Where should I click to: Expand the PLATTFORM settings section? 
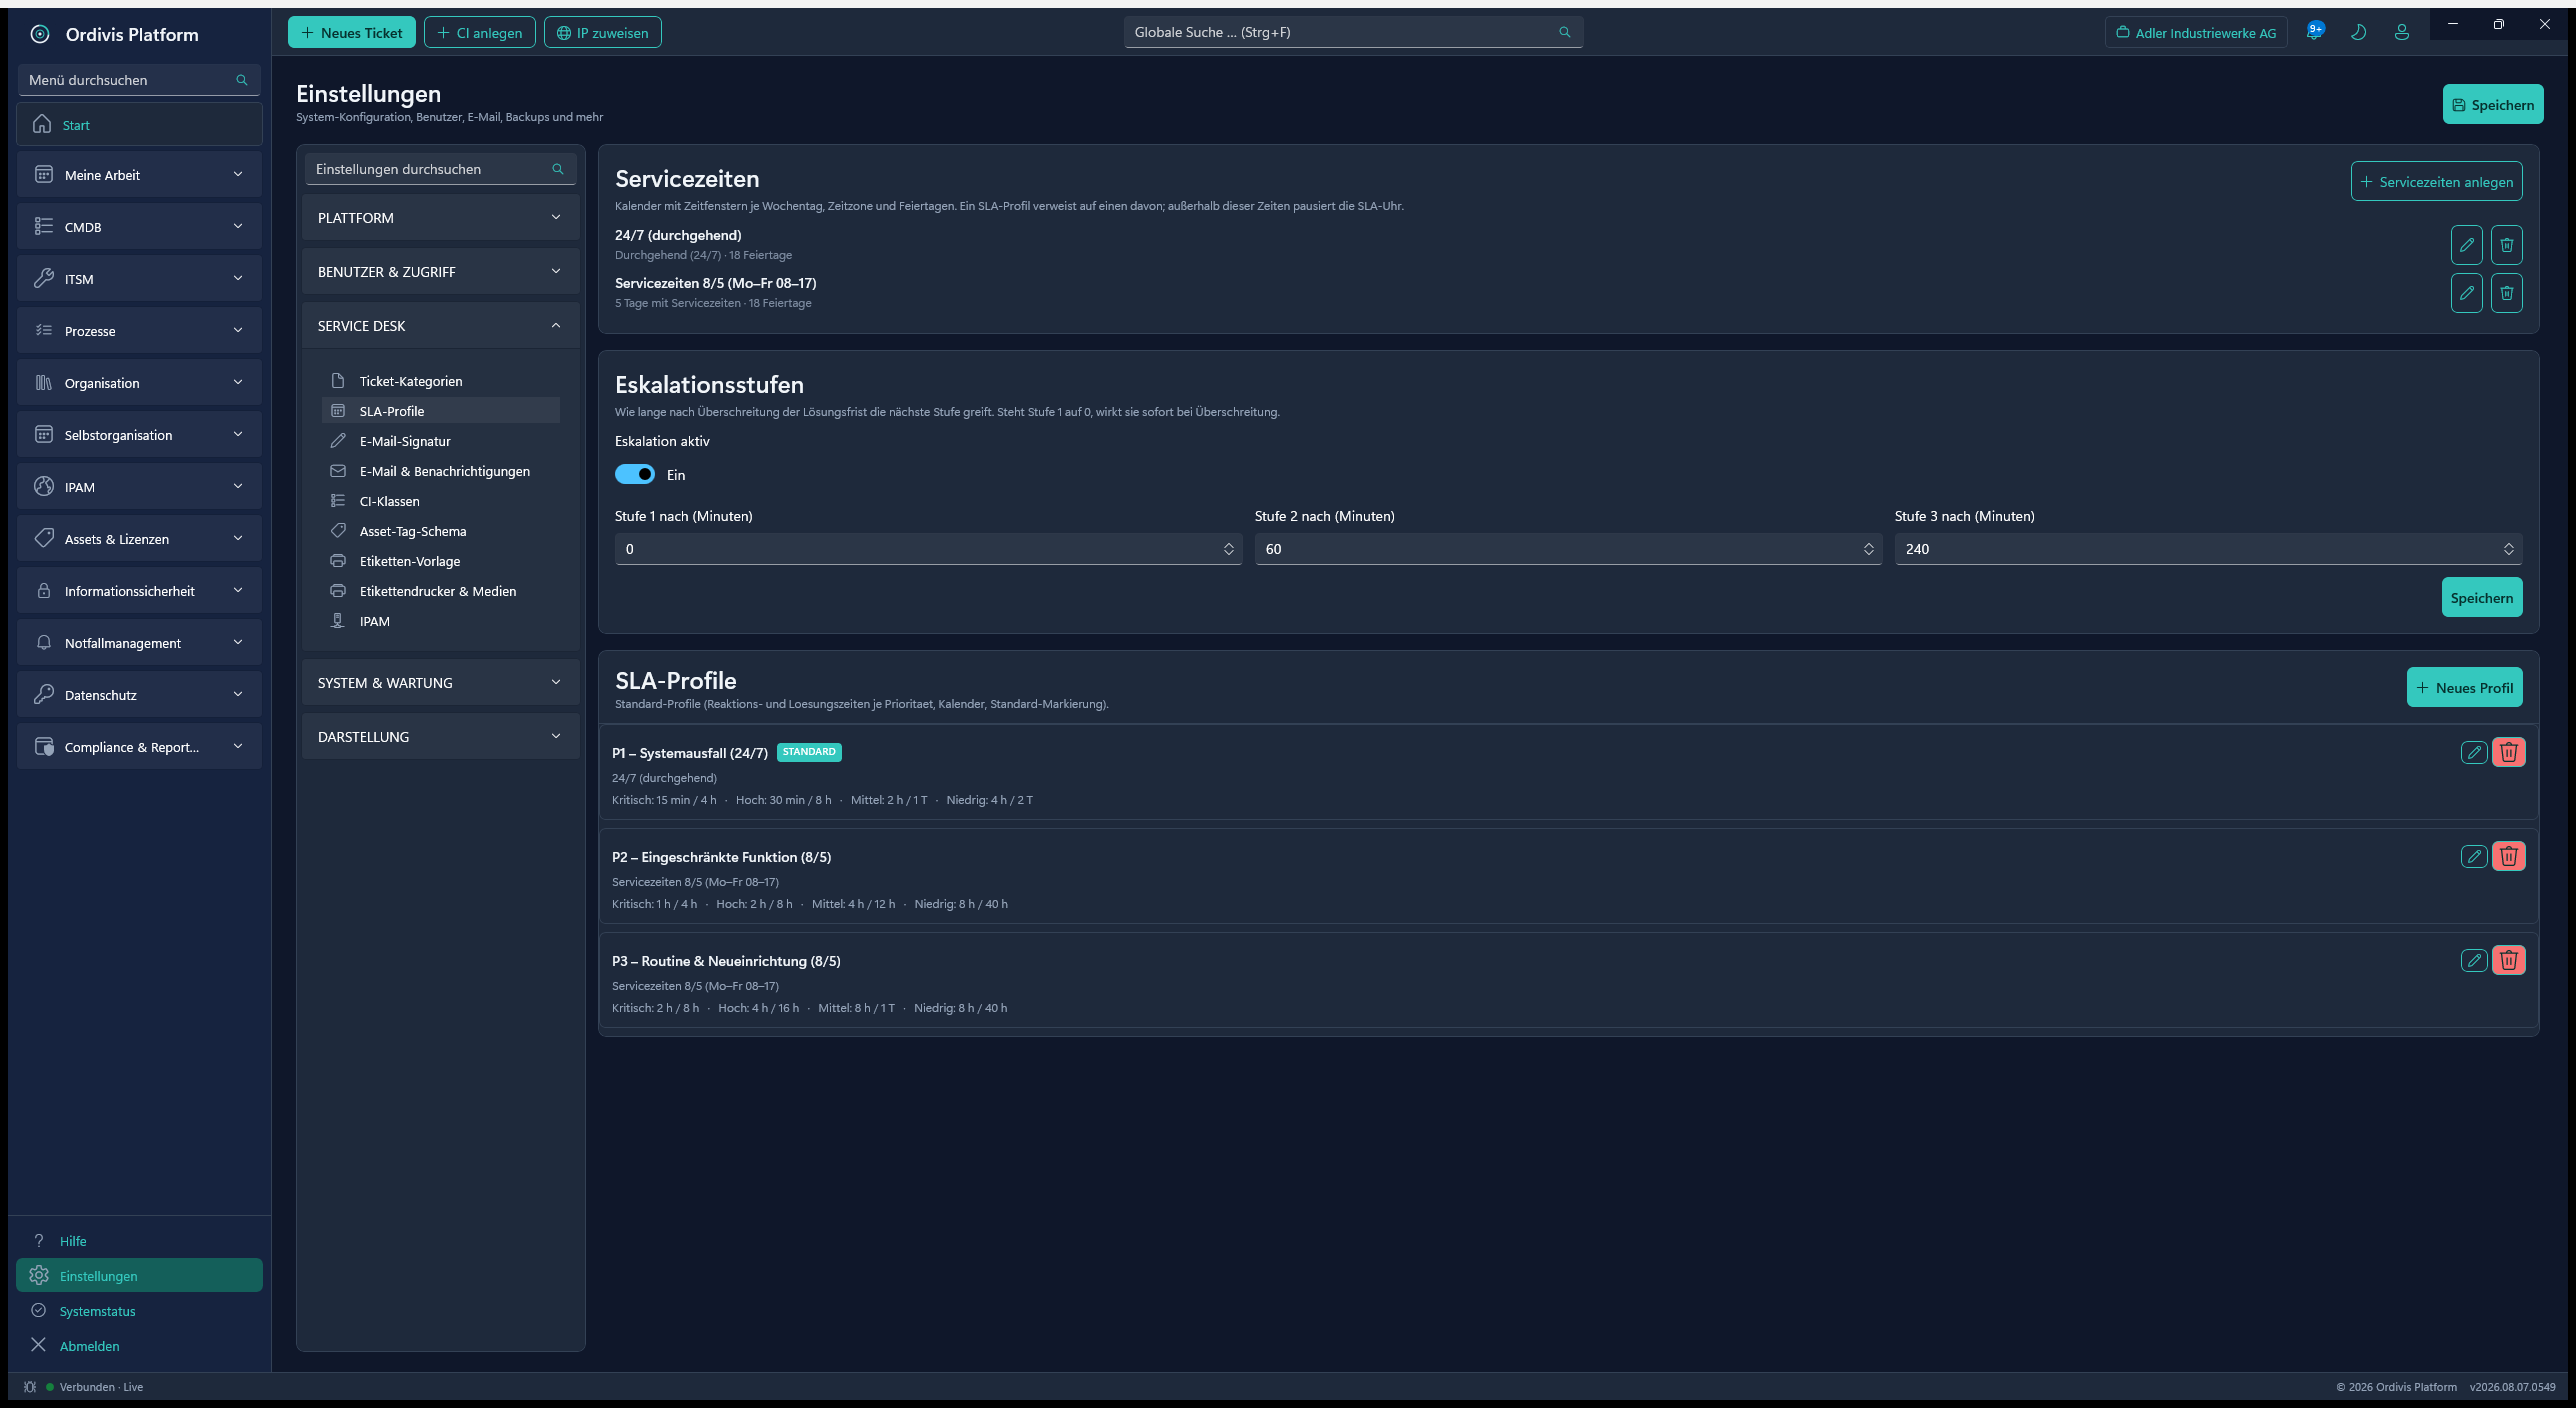[441, 218]
